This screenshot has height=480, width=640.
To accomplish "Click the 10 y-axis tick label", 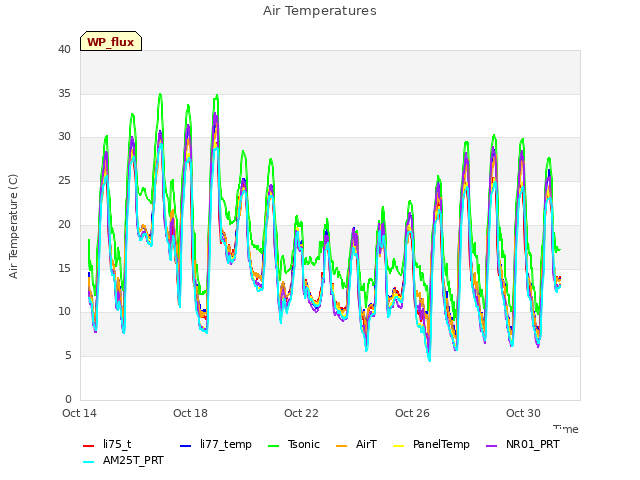I will (64, 312).
